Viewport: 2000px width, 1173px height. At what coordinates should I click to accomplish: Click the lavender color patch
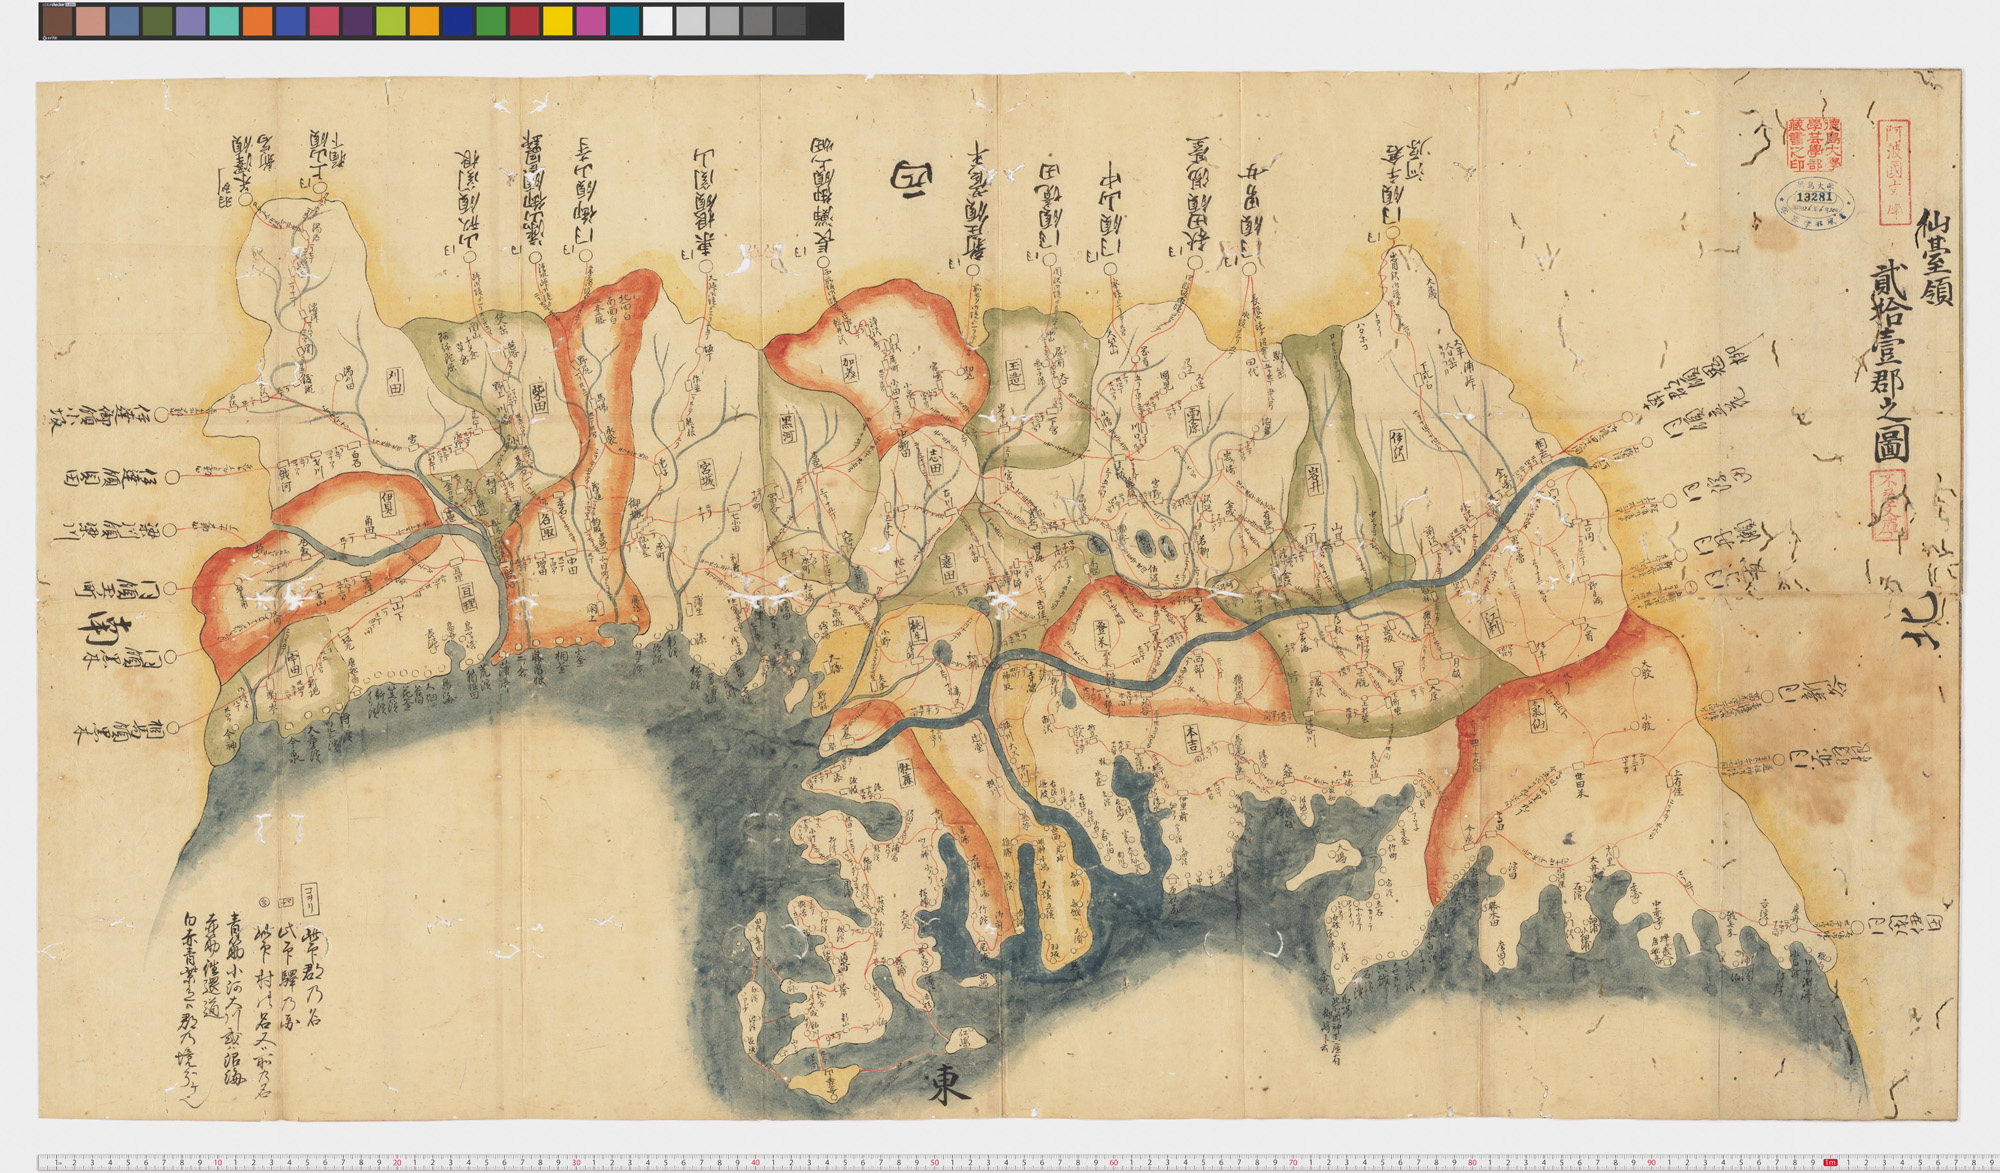tap(191, 21)
